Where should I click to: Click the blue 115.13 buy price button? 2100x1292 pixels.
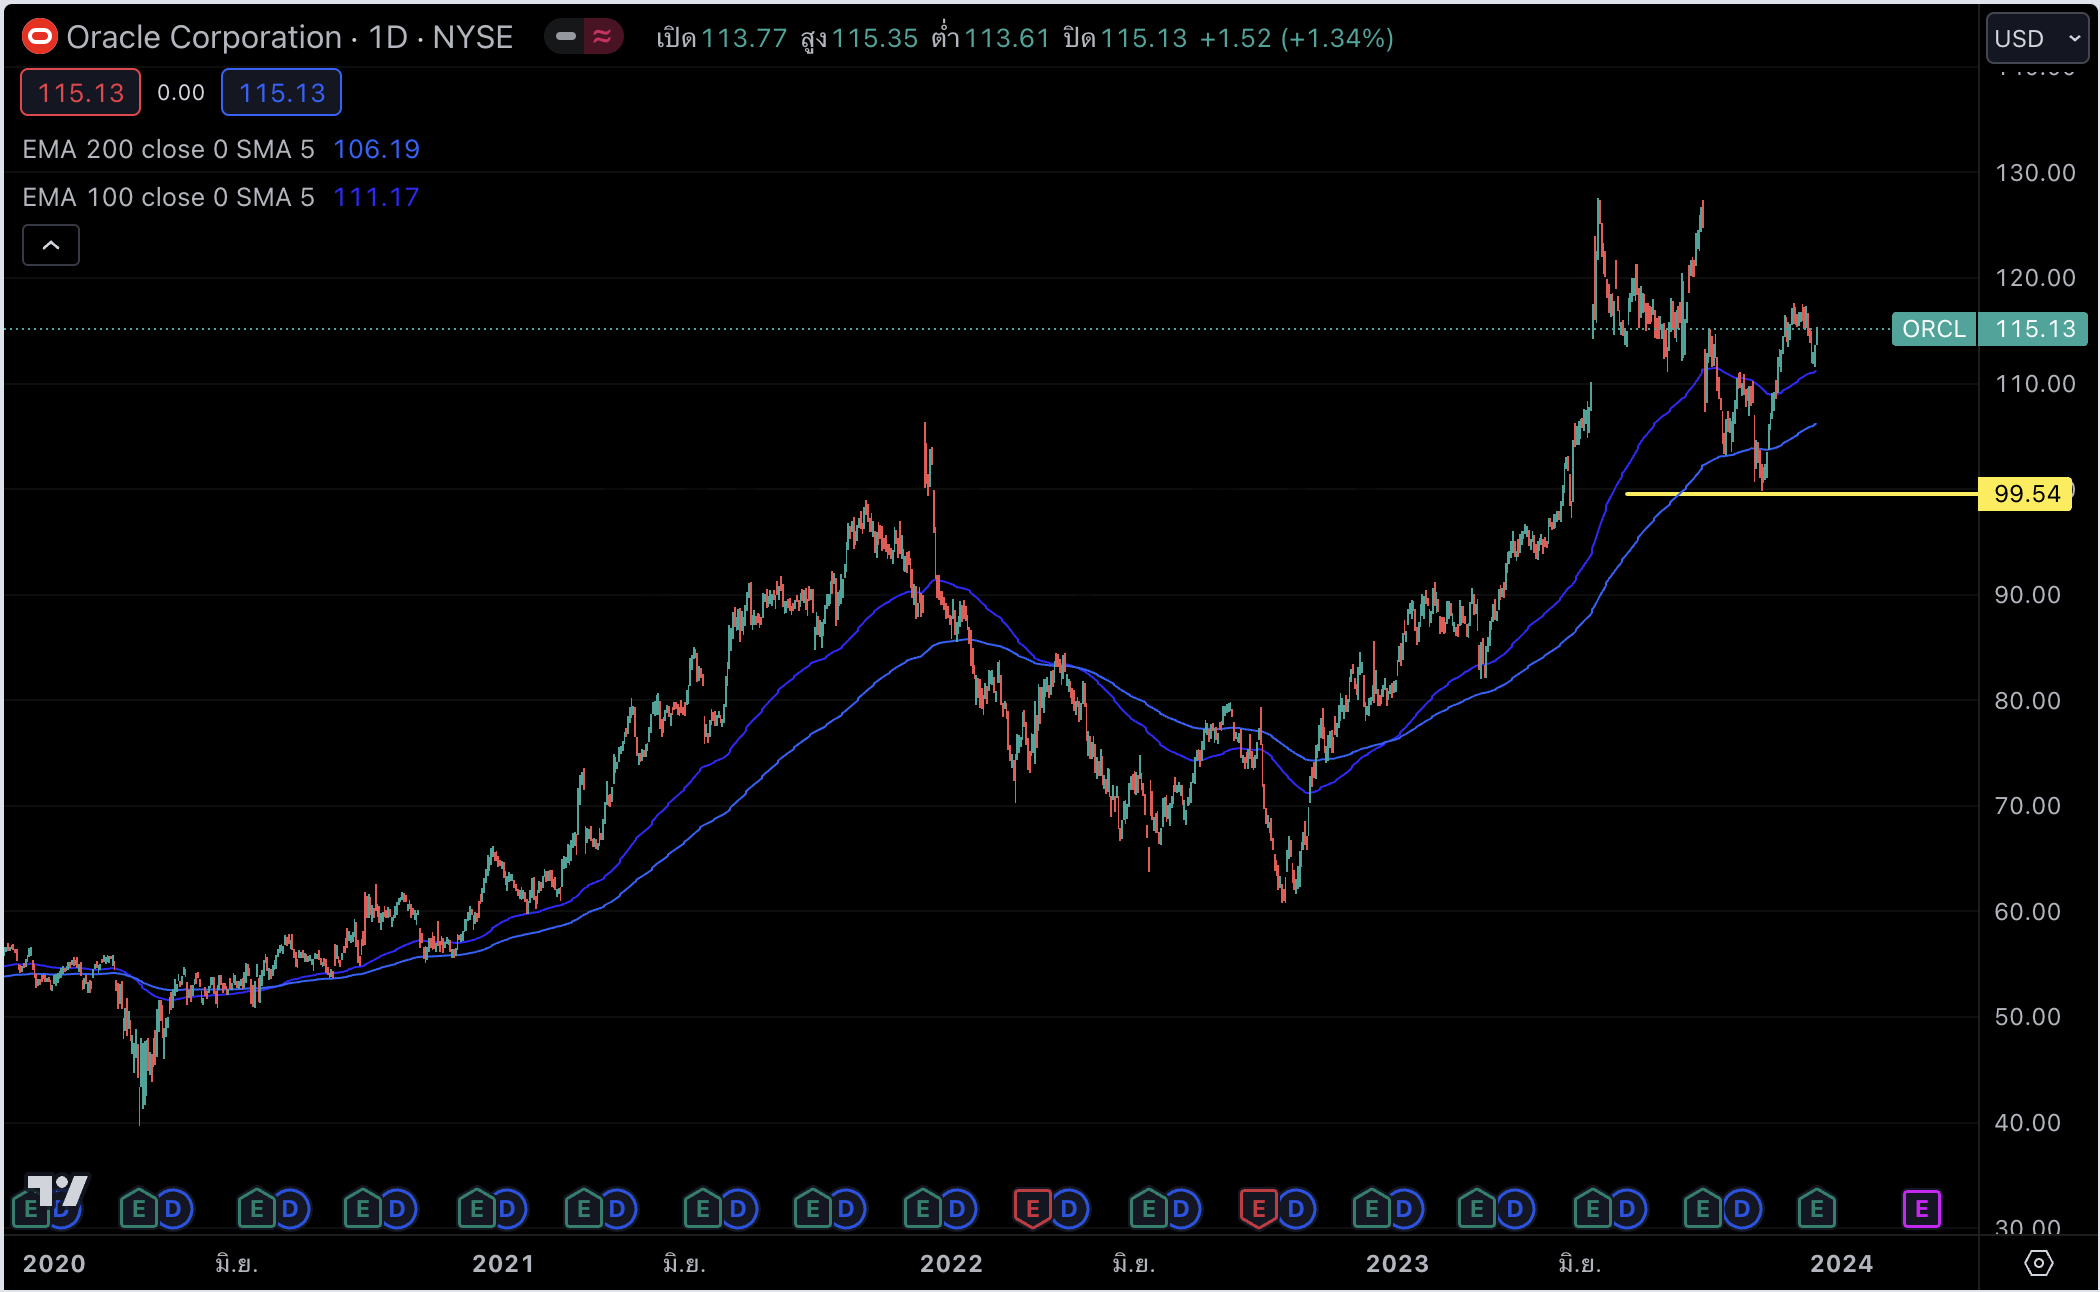point(281,93)
